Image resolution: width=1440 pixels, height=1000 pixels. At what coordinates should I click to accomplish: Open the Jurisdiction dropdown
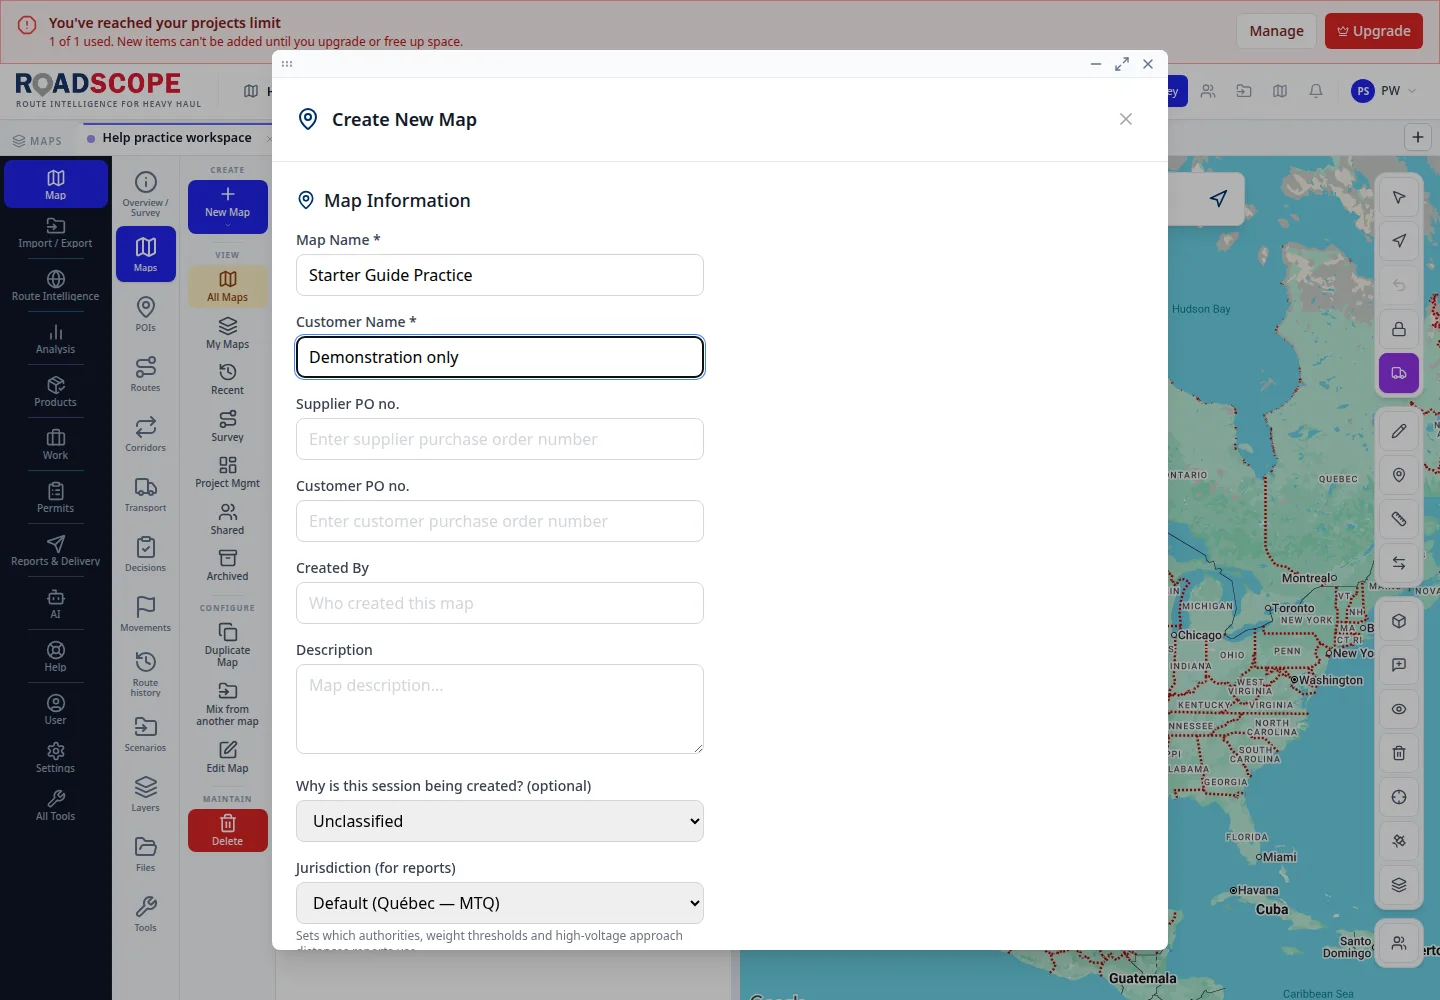click(500, 903)
